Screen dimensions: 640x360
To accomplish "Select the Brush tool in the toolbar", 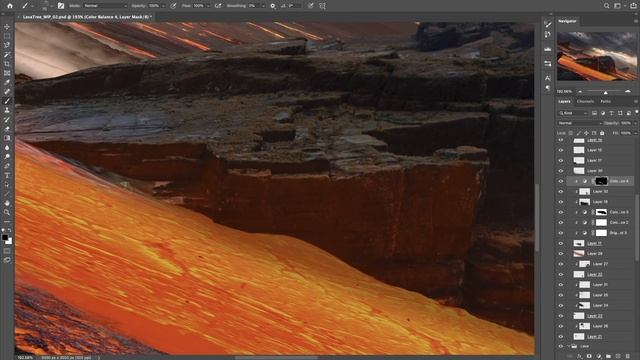I will (7, 101).
